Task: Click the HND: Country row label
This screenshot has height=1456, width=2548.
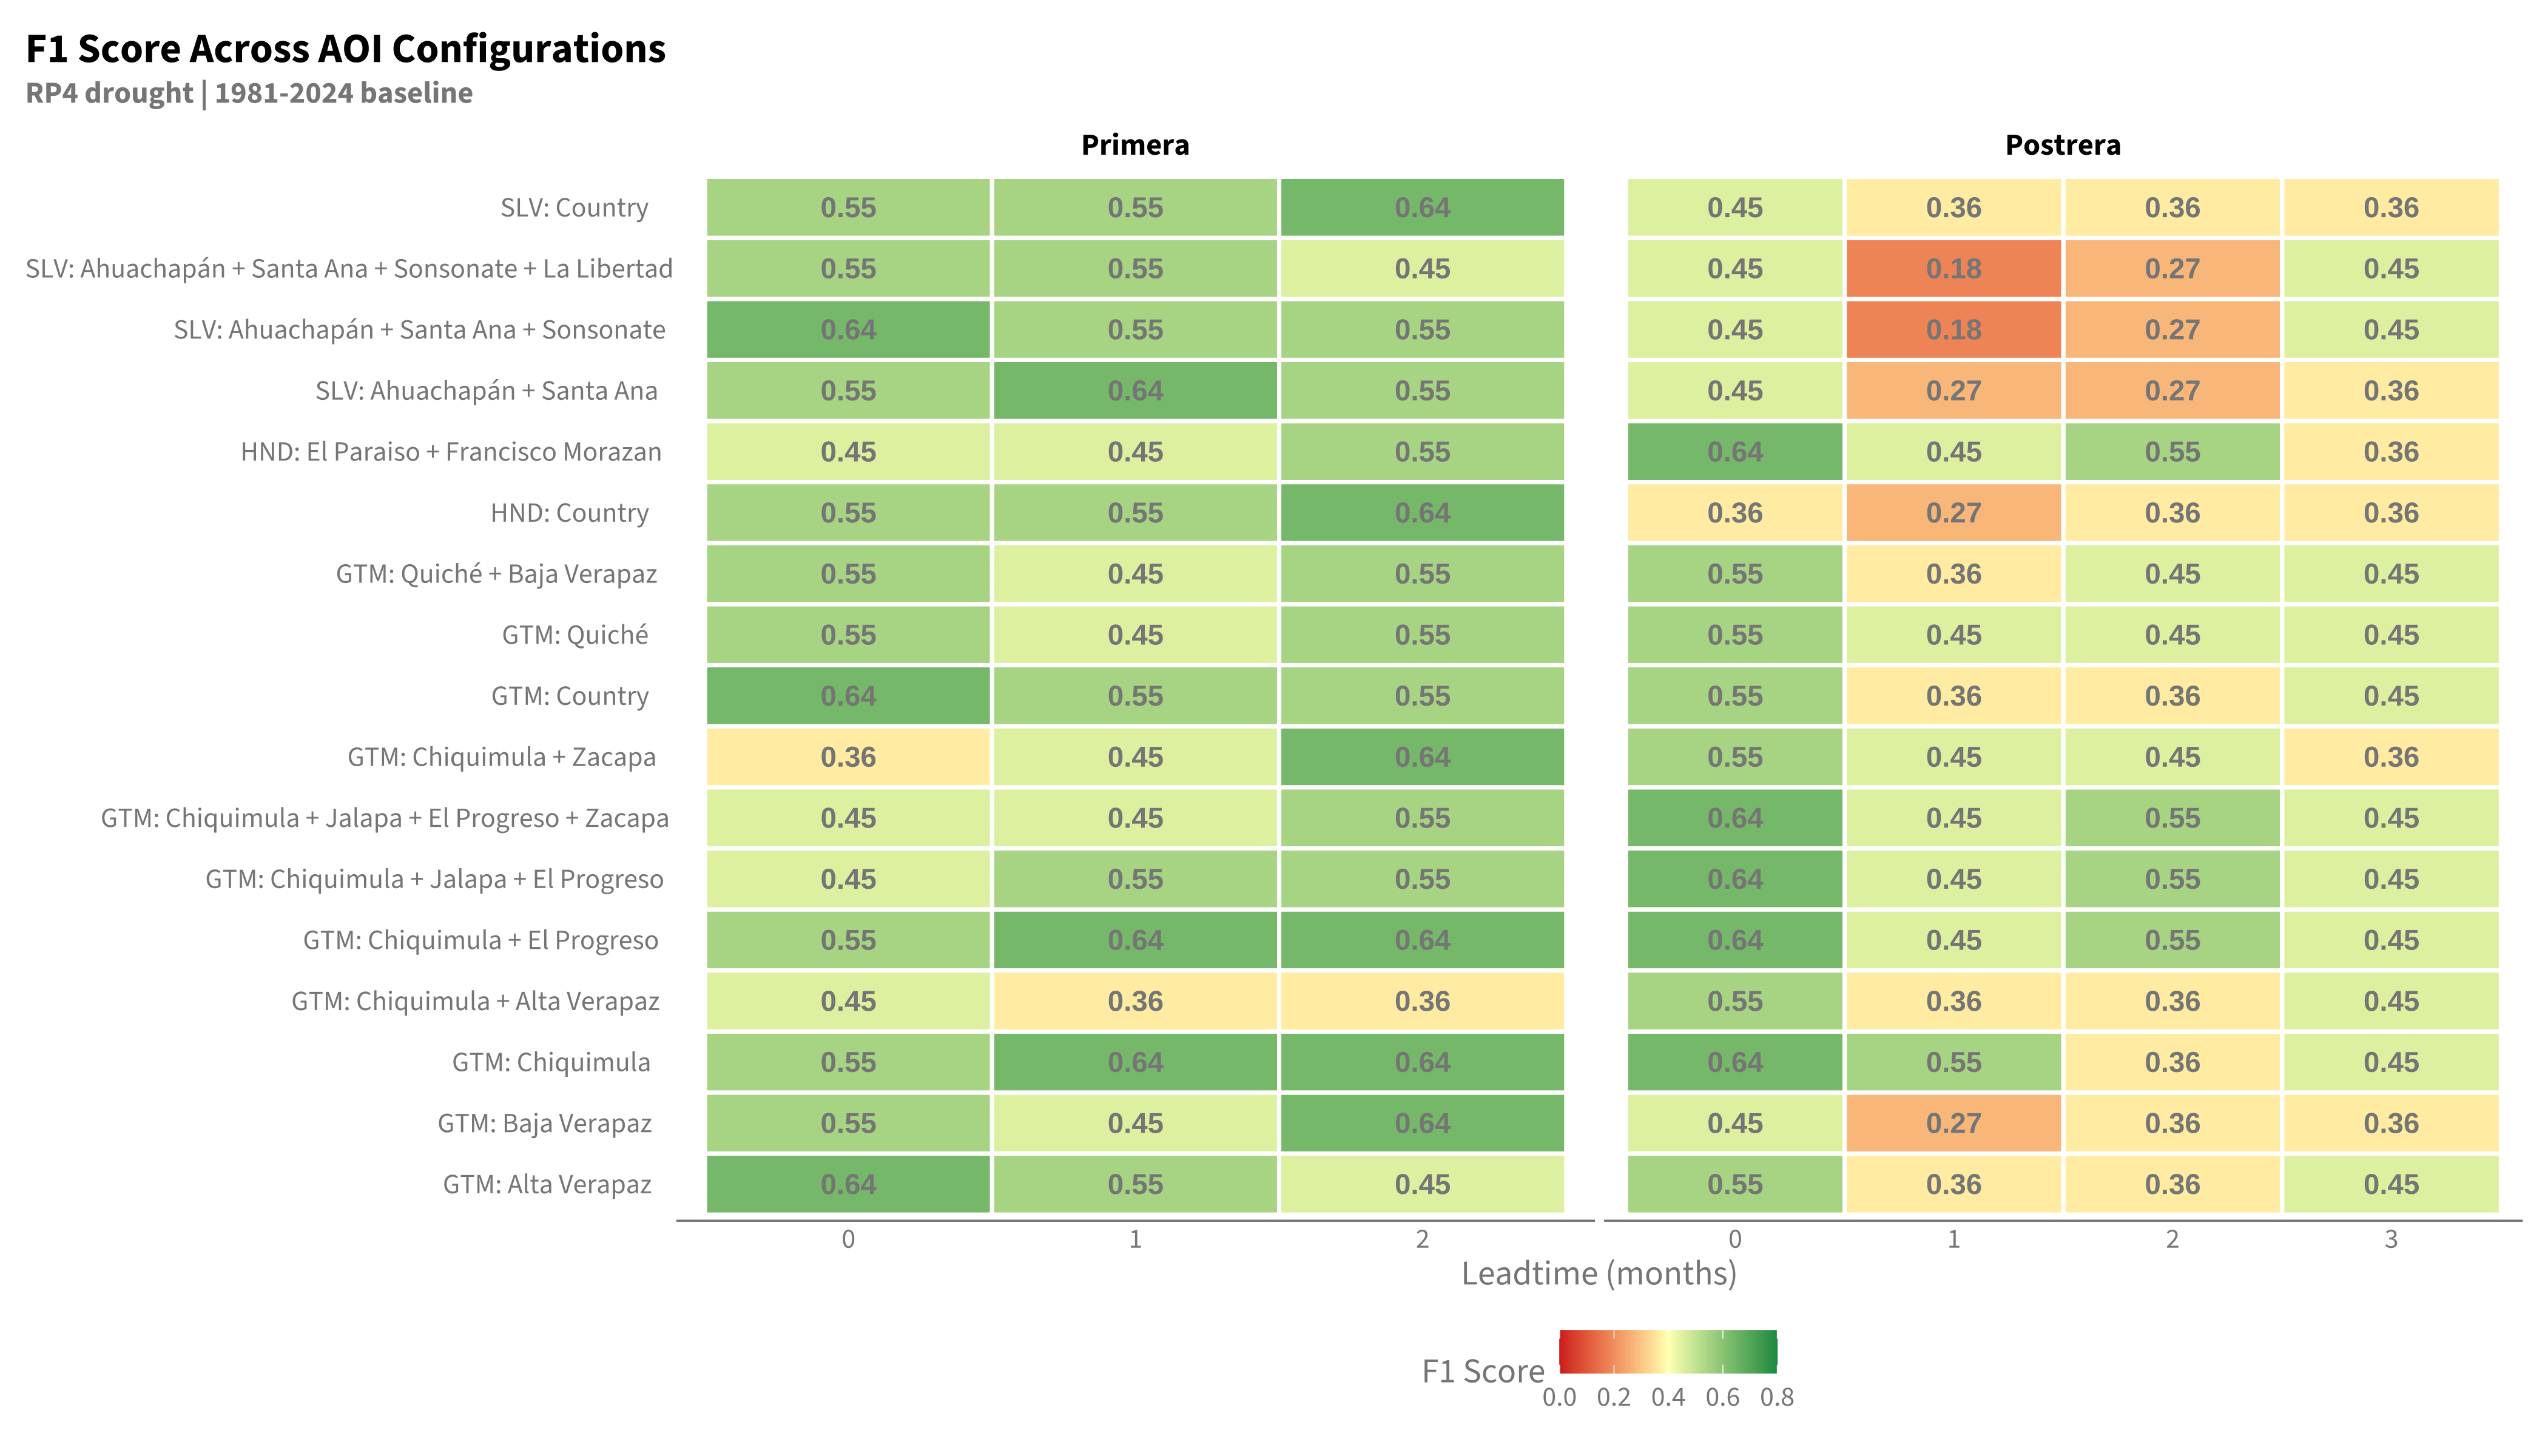Action: (569, 513)
